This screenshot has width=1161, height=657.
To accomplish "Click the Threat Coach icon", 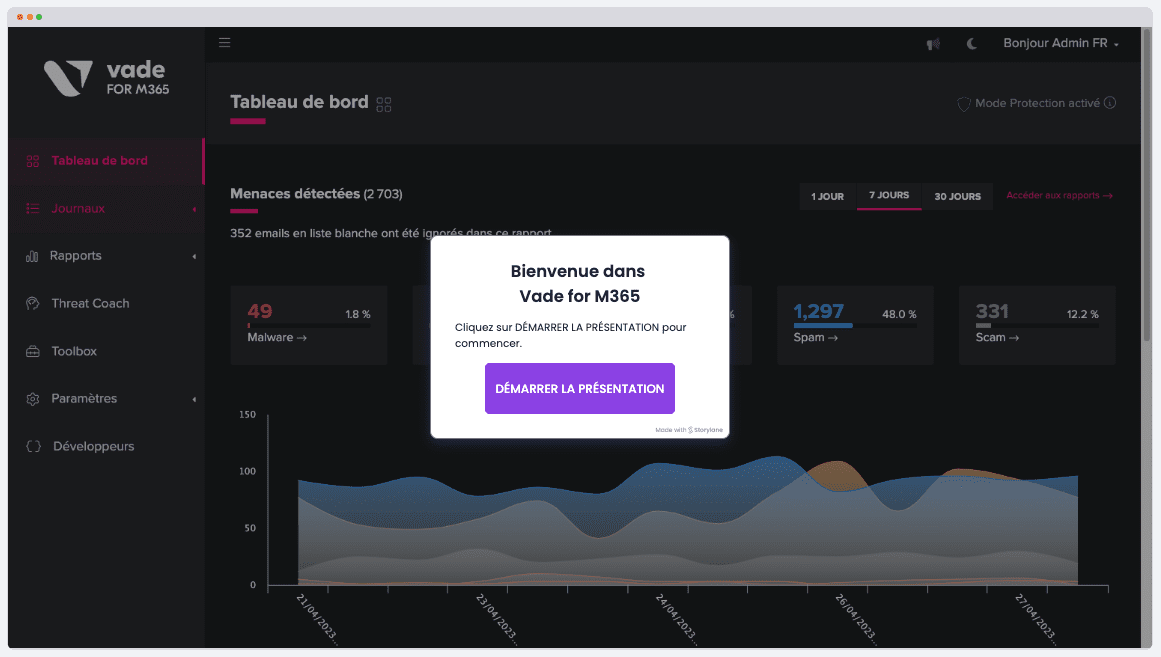I will (x=33, y=304).
